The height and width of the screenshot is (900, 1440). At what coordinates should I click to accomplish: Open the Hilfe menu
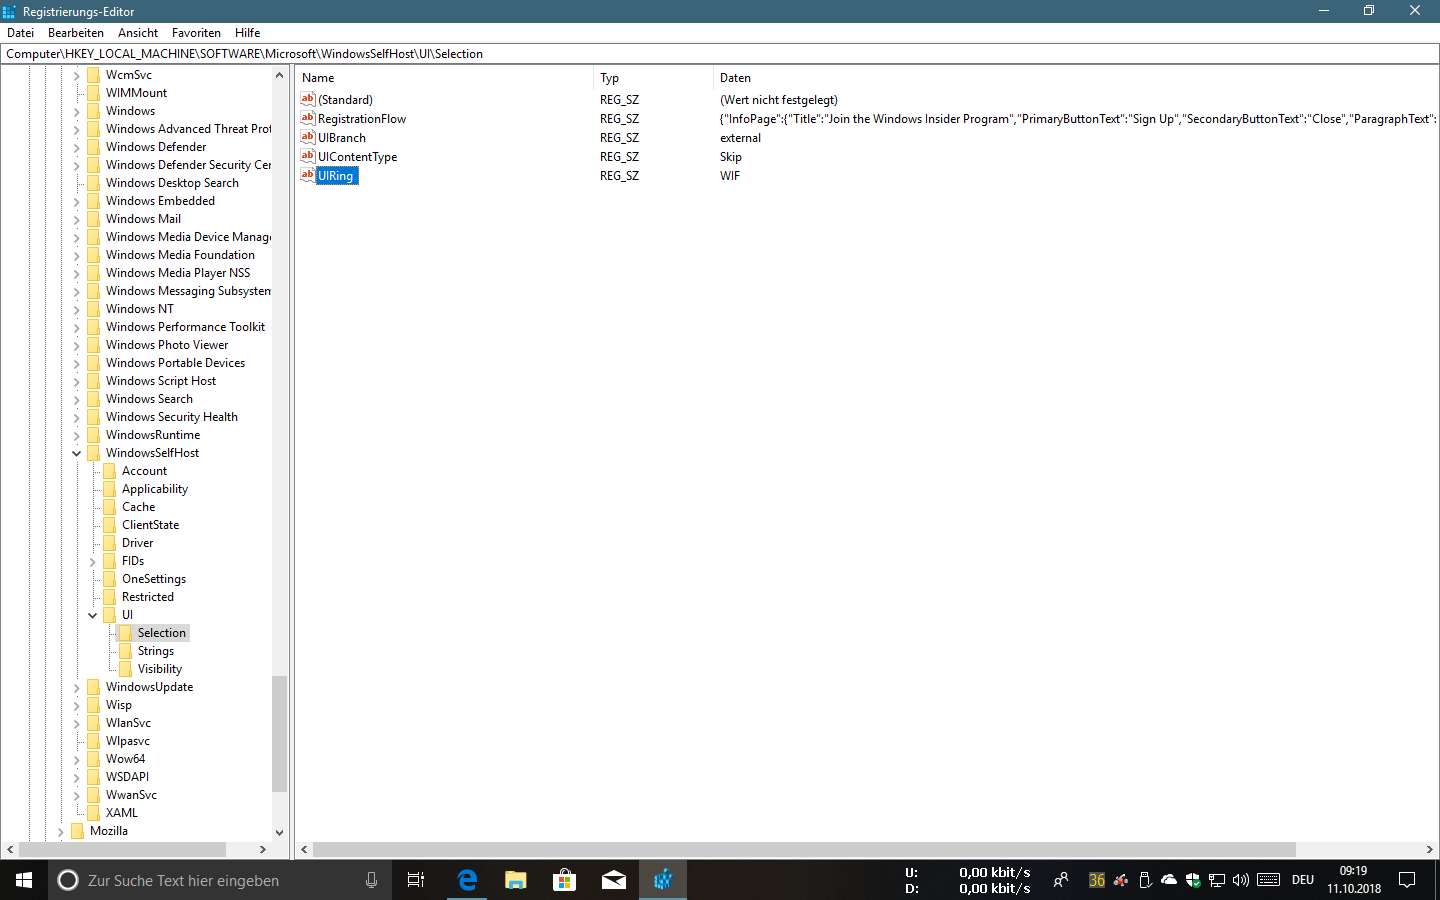tap(247, 32)
